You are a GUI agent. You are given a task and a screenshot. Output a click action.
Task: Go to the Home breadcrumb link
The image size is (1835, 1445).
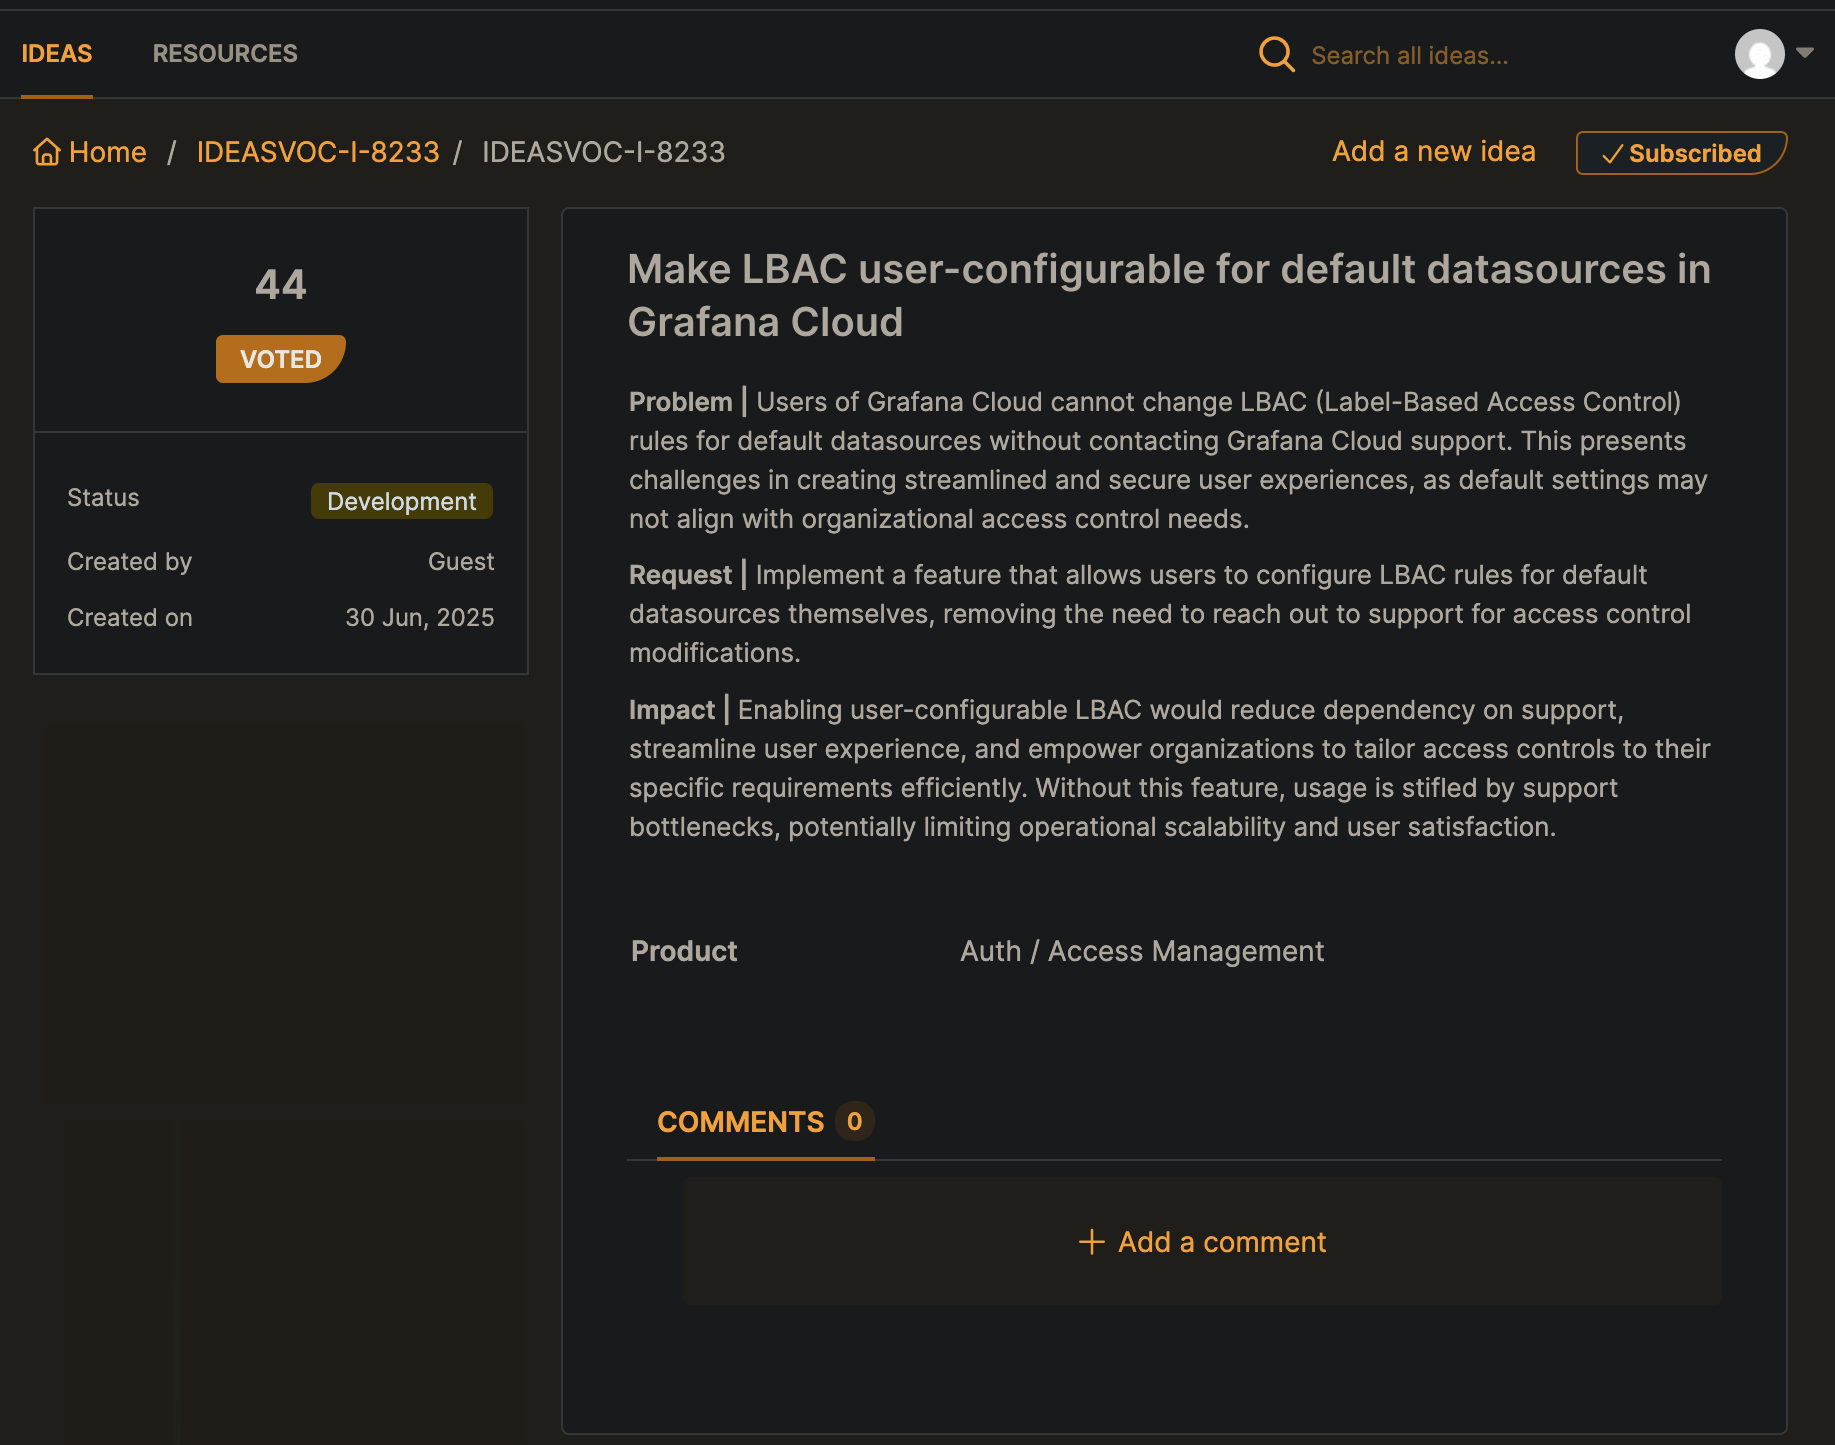click(x=107, y=152)
